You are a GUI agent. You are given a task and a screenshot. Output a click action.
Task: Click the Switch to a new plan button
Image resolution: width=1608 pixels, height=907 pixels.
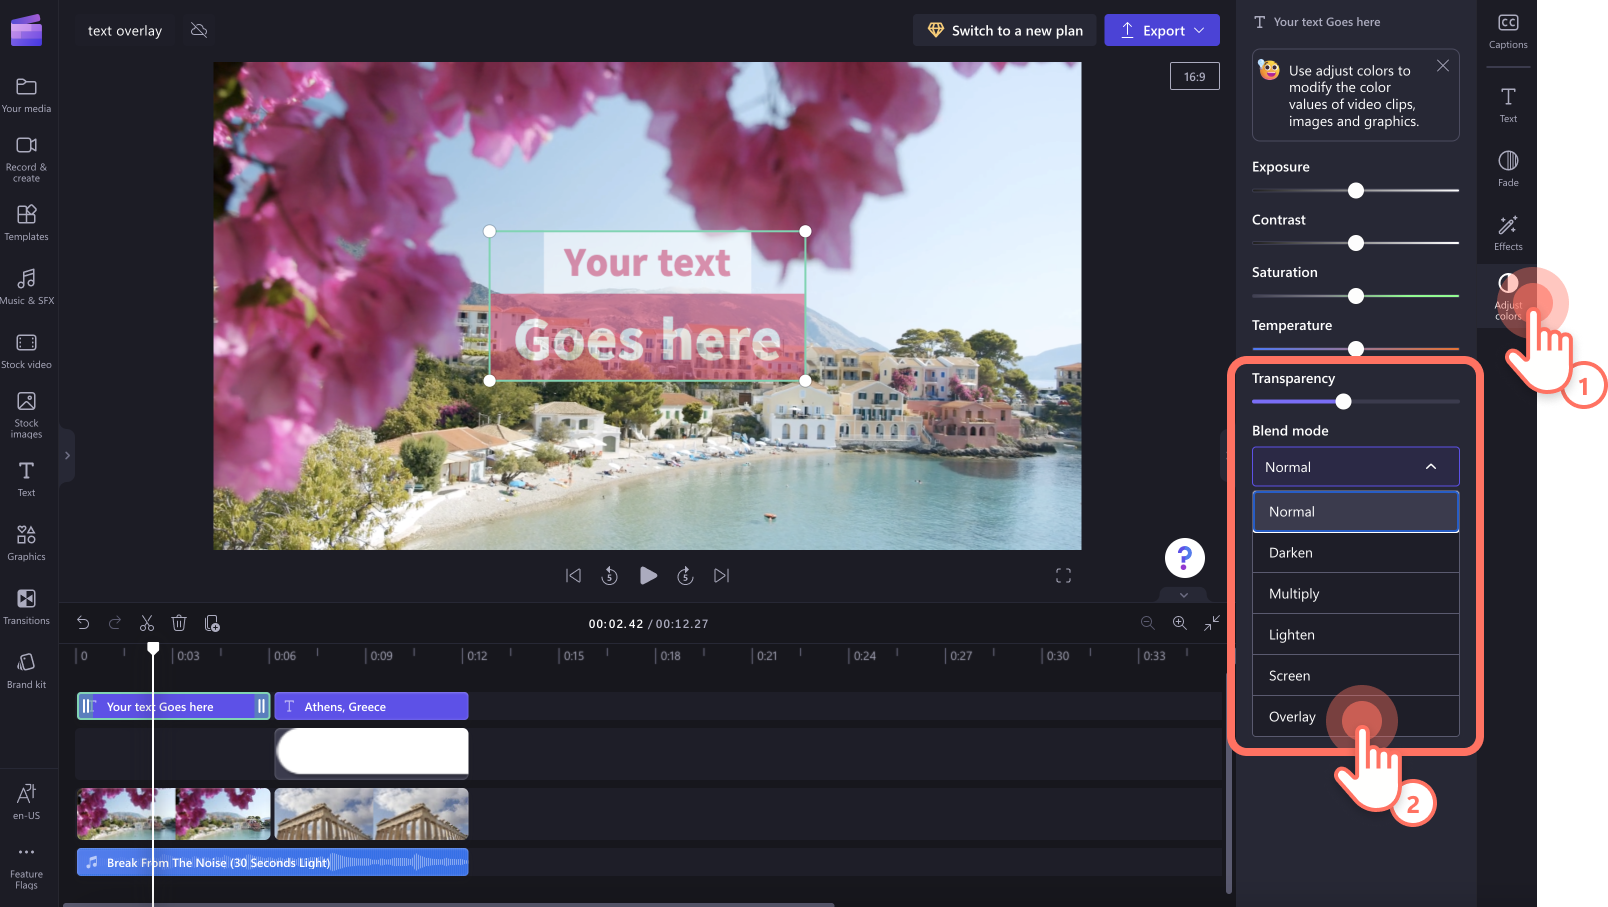[x=1004, y=30]
